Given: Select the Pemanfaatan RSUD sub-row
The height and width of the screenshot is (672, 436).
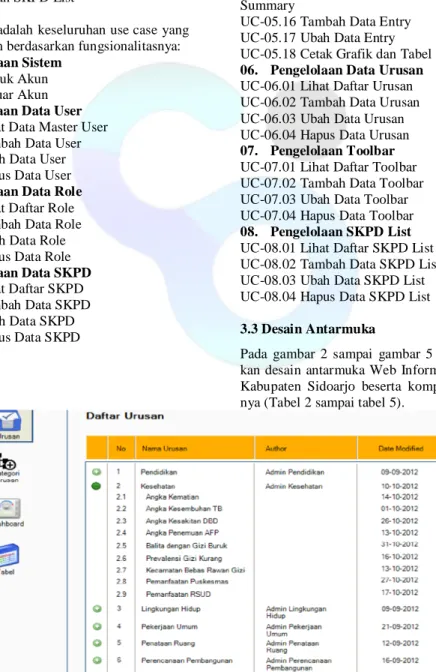Looking at the screenshot, I should coord(178,594).
